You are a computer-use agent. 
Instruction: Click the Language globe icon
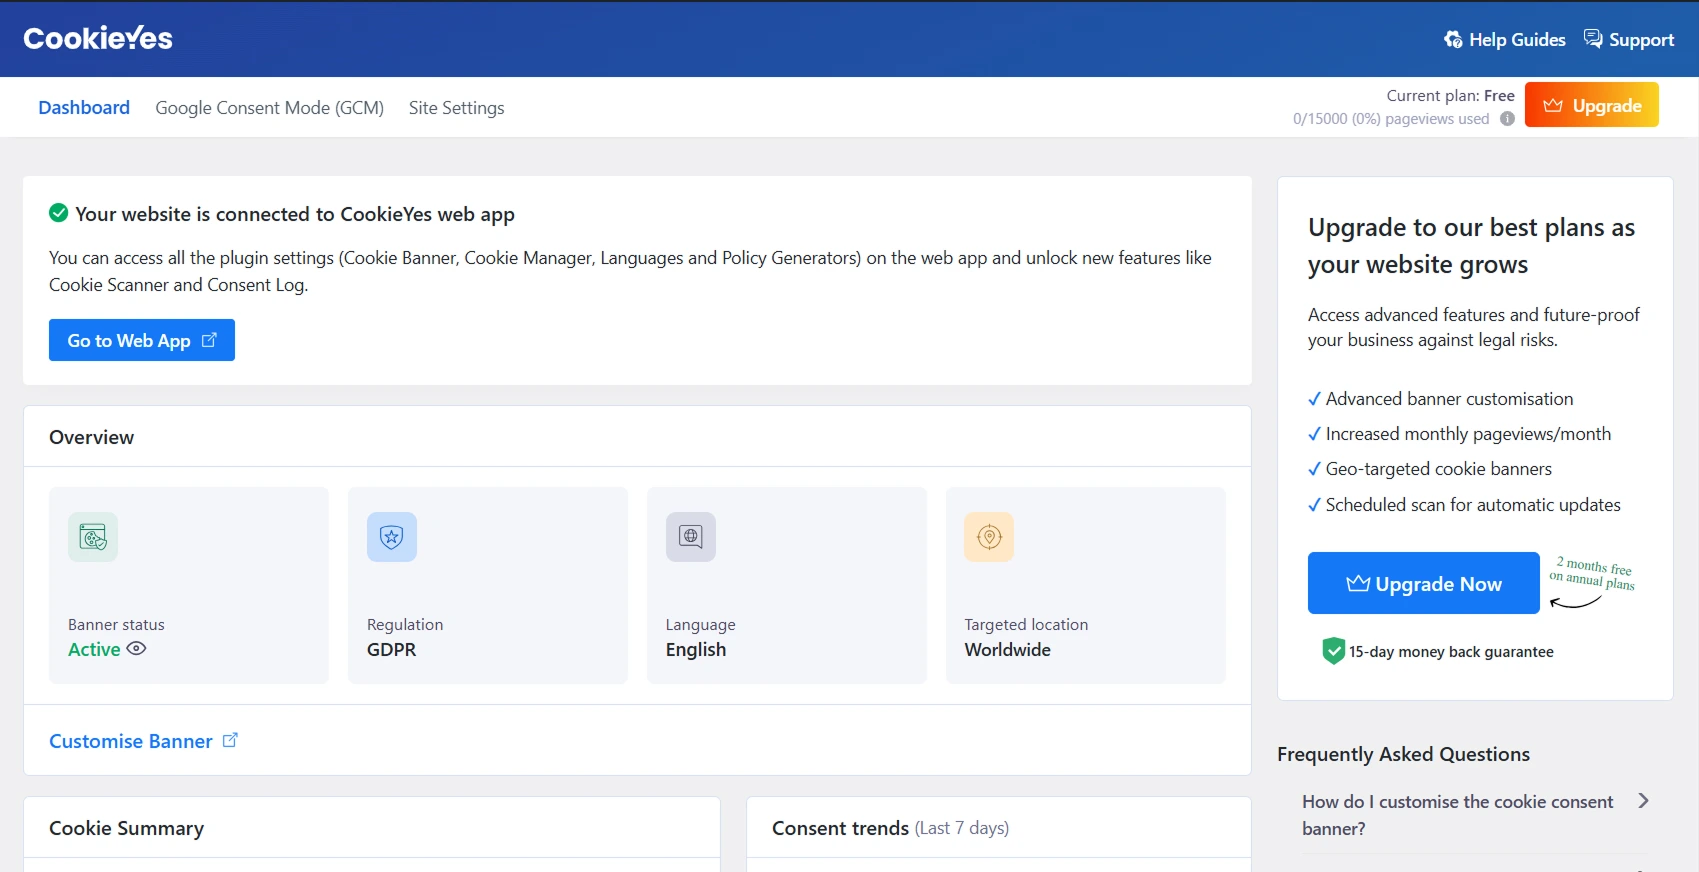click(691, 537)
